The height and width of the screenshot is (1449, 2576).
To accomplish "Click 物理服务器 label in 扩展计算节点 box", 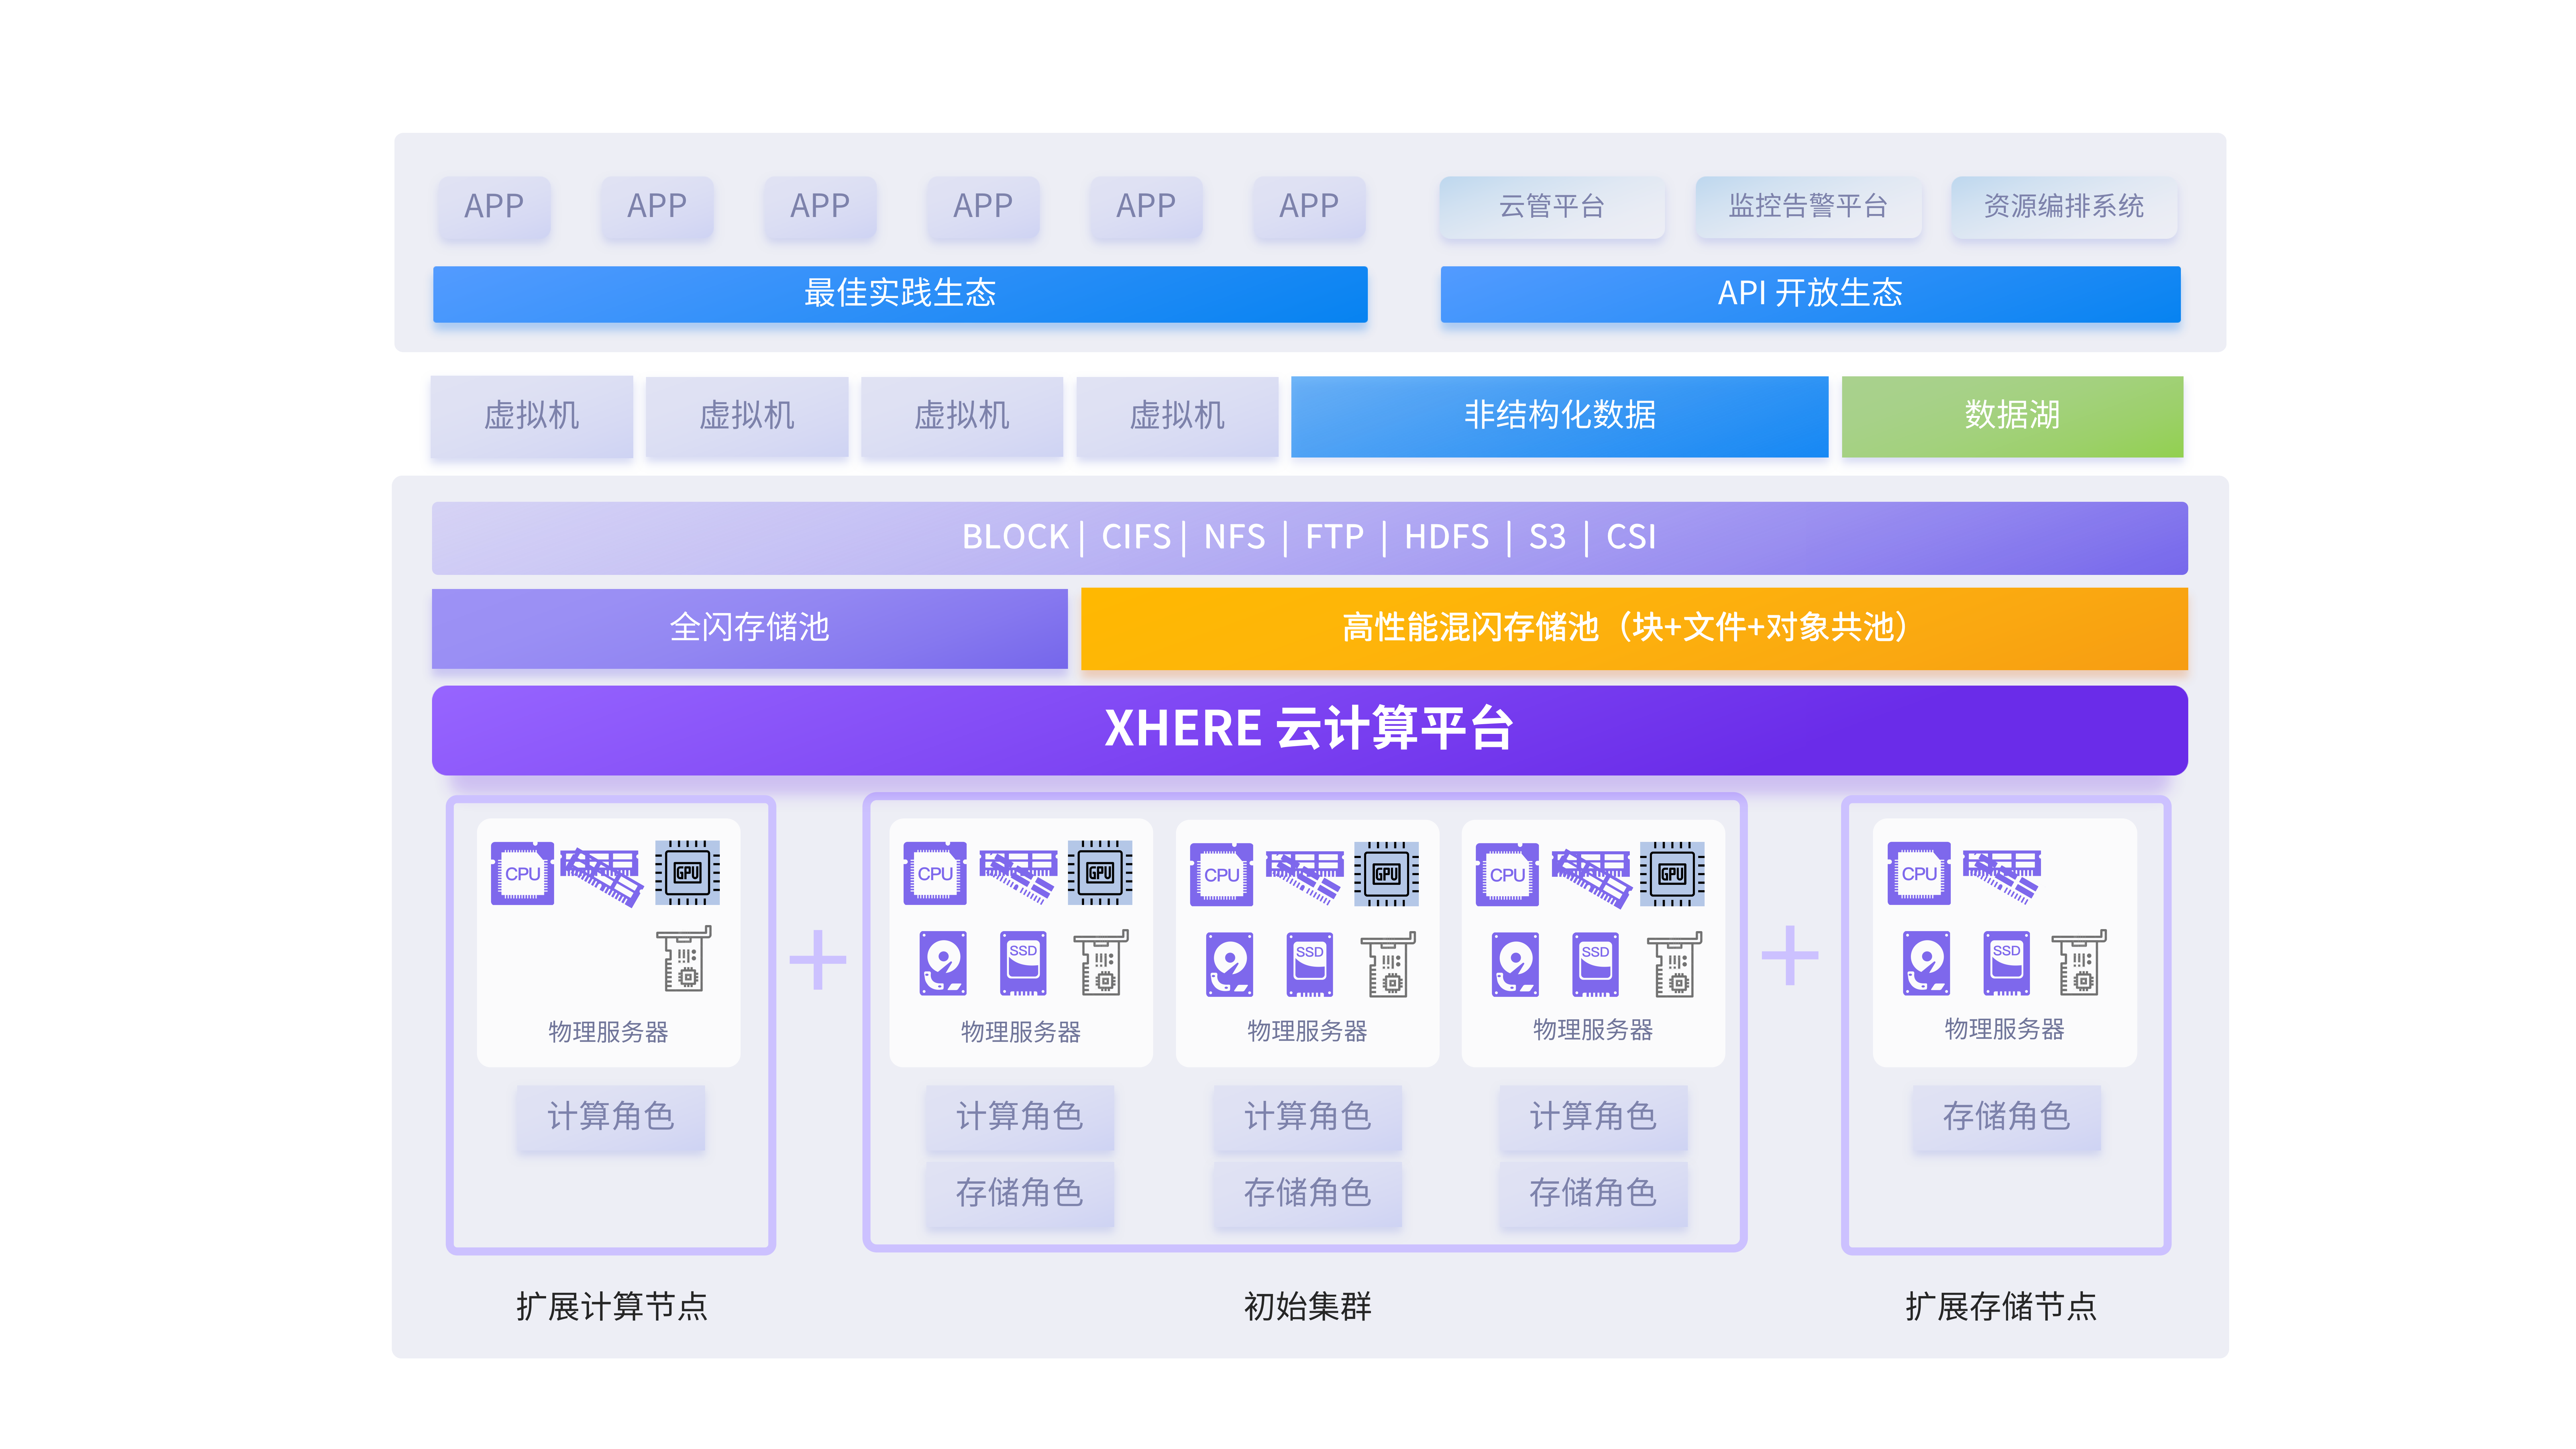I will [608, 1032].
